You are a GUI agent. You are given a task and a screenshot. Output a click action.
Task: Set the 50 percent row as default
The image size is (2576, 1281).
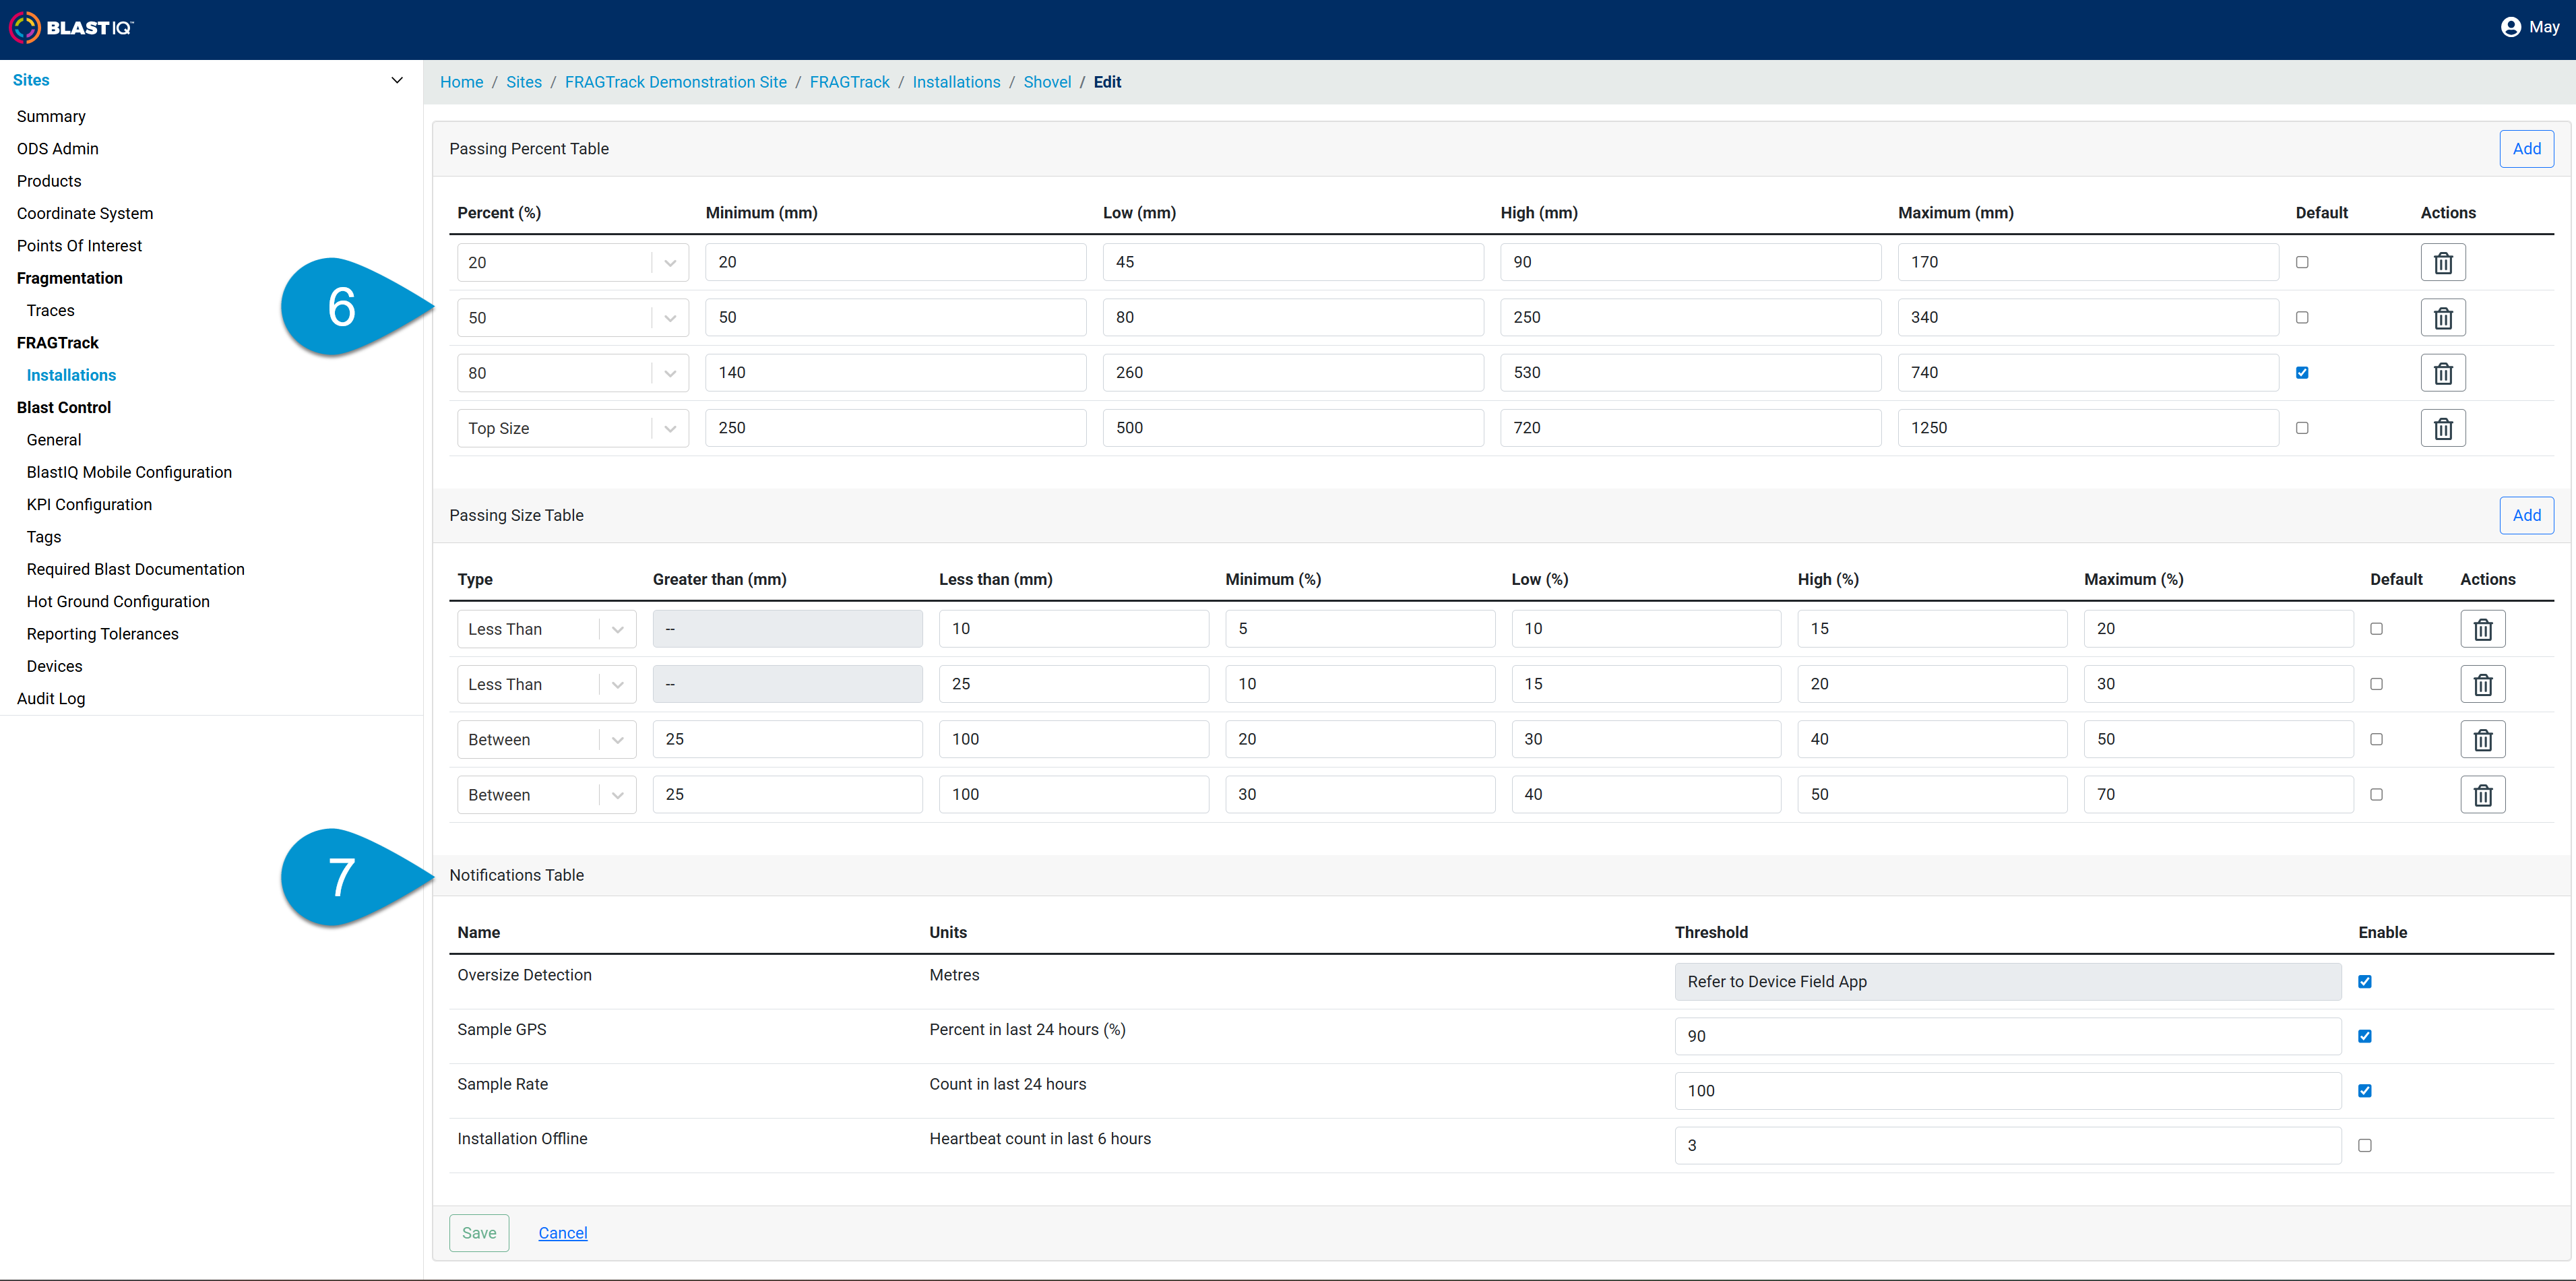click(x=2302, y=317)
